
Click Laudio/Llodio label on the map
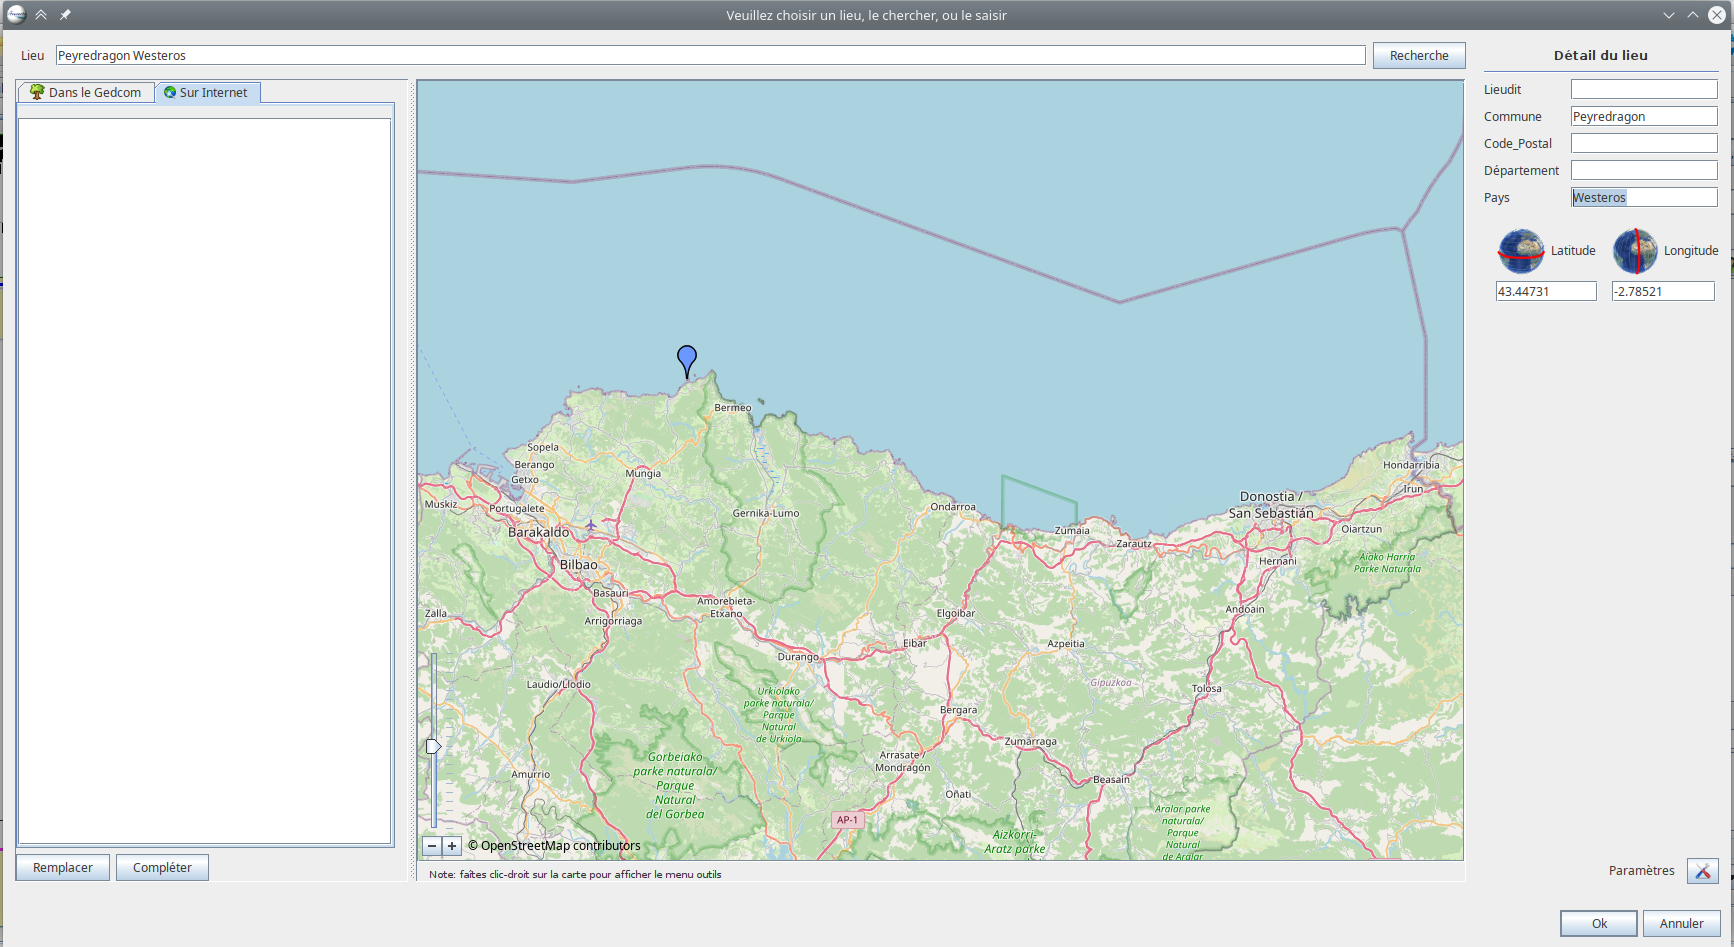558,685
